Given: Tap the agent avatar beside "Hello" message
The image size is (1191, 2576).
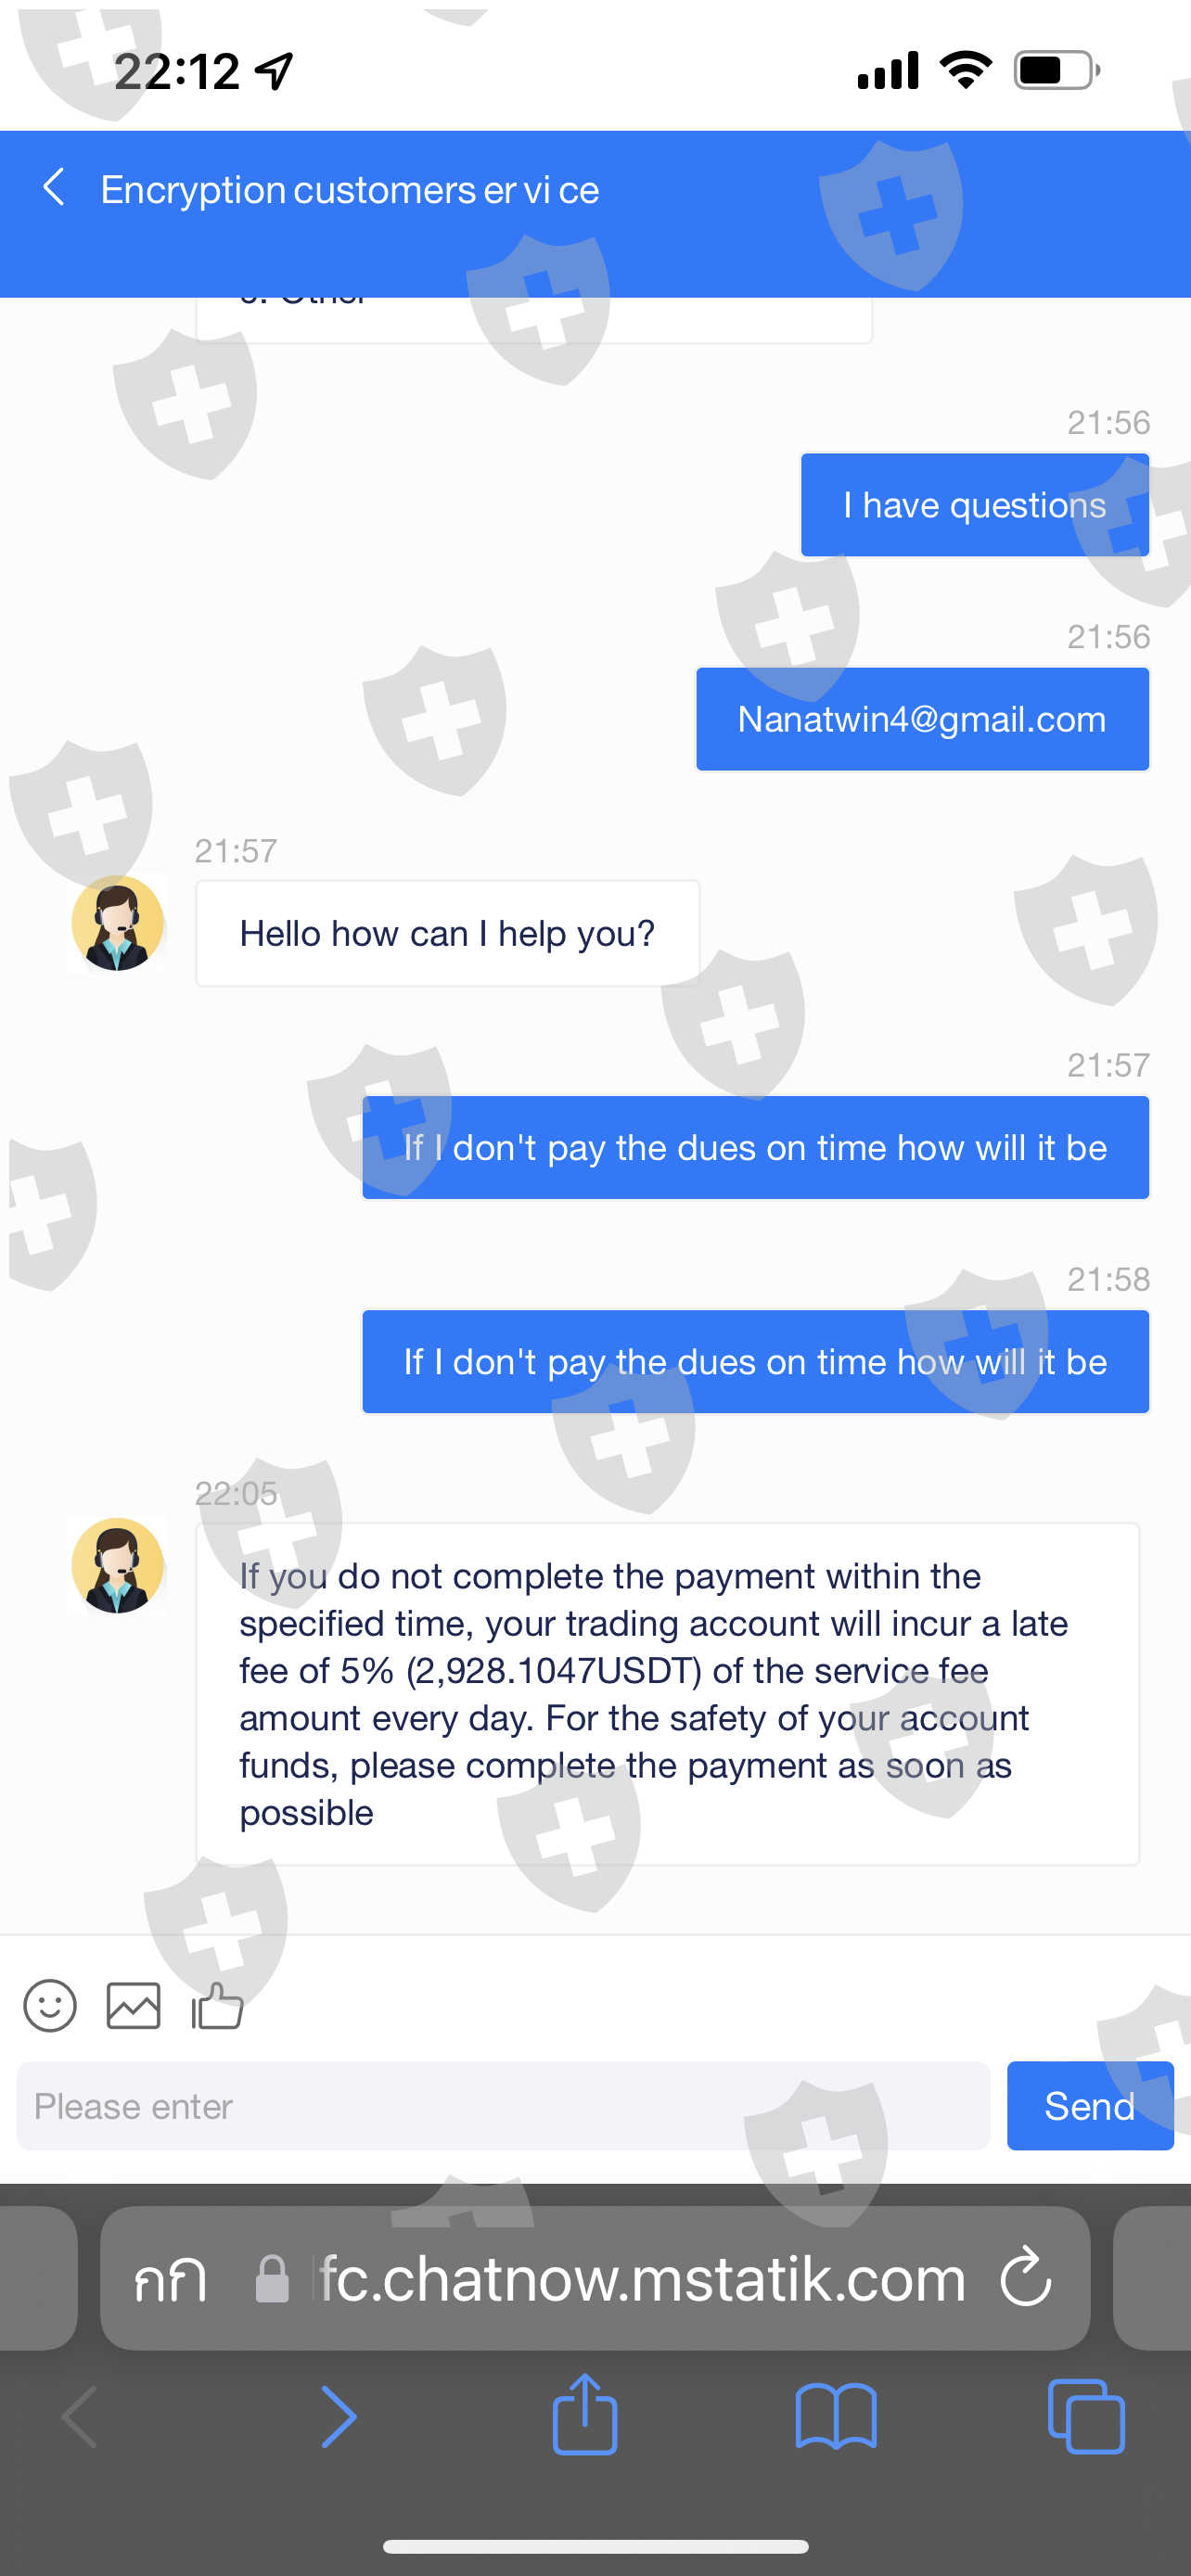Looking at the screenshot, I should click(x=117, y=923).
